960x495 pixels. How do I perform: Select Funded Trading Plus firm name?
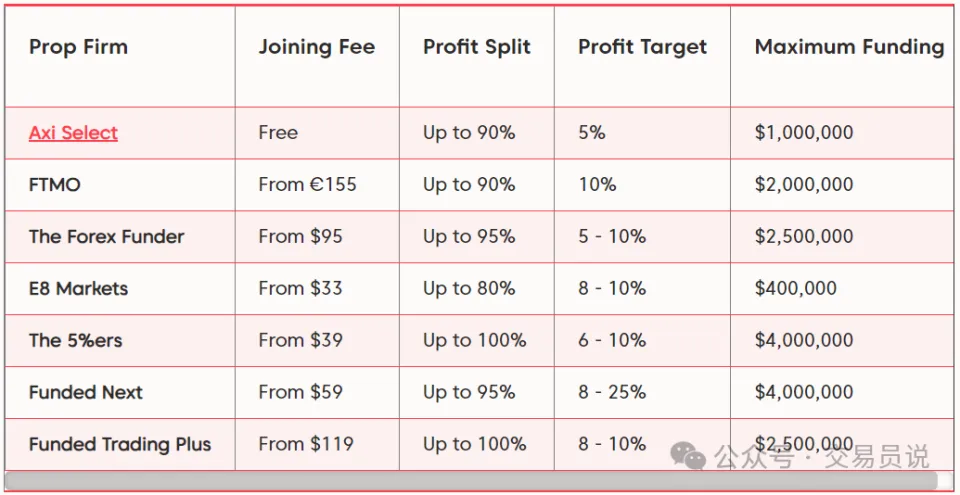[x=119, y=445]
